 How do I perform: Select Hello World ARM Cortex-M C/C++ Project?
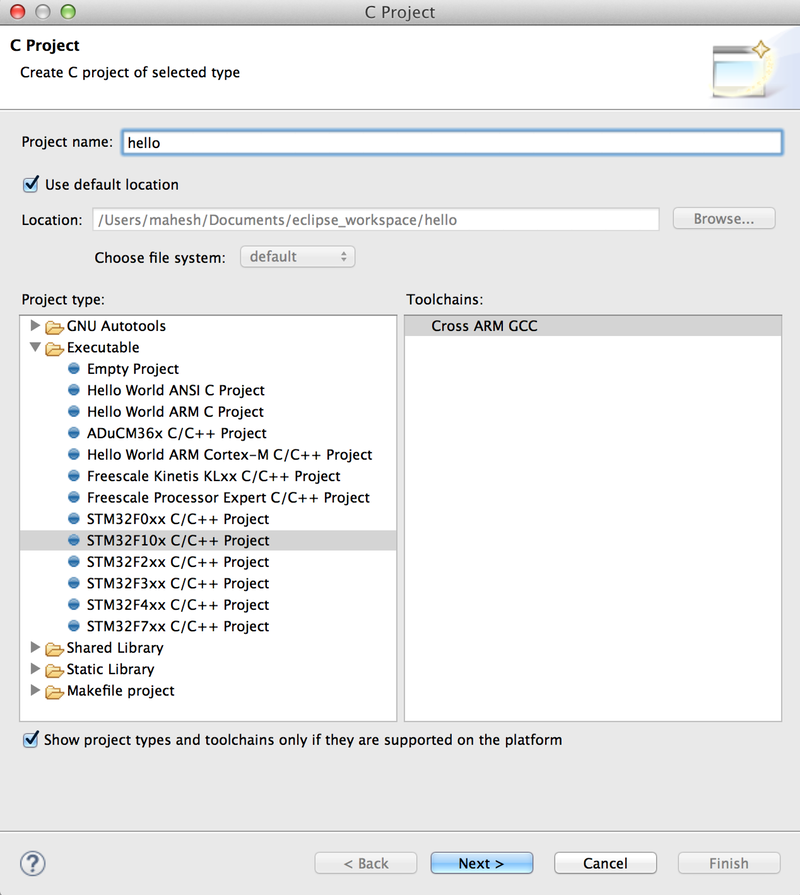229,455
